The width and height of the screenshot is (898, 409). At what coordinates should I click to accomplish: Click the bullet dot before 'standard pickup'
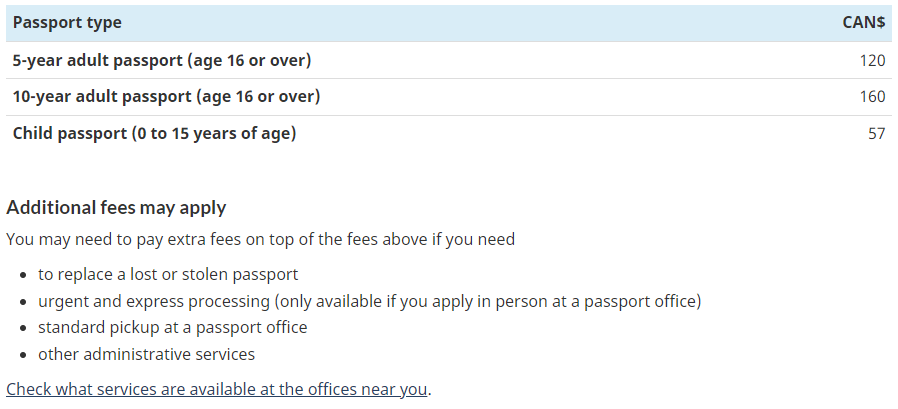coord(23,329)
